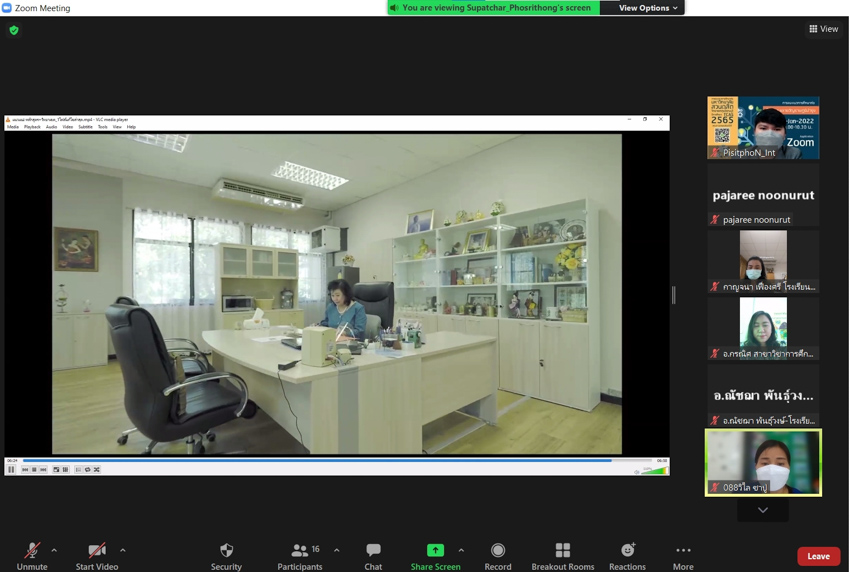Expand video settings arrow beside Start Video
This screenshot has height=572, width=850.
click(x=123, y=550)
